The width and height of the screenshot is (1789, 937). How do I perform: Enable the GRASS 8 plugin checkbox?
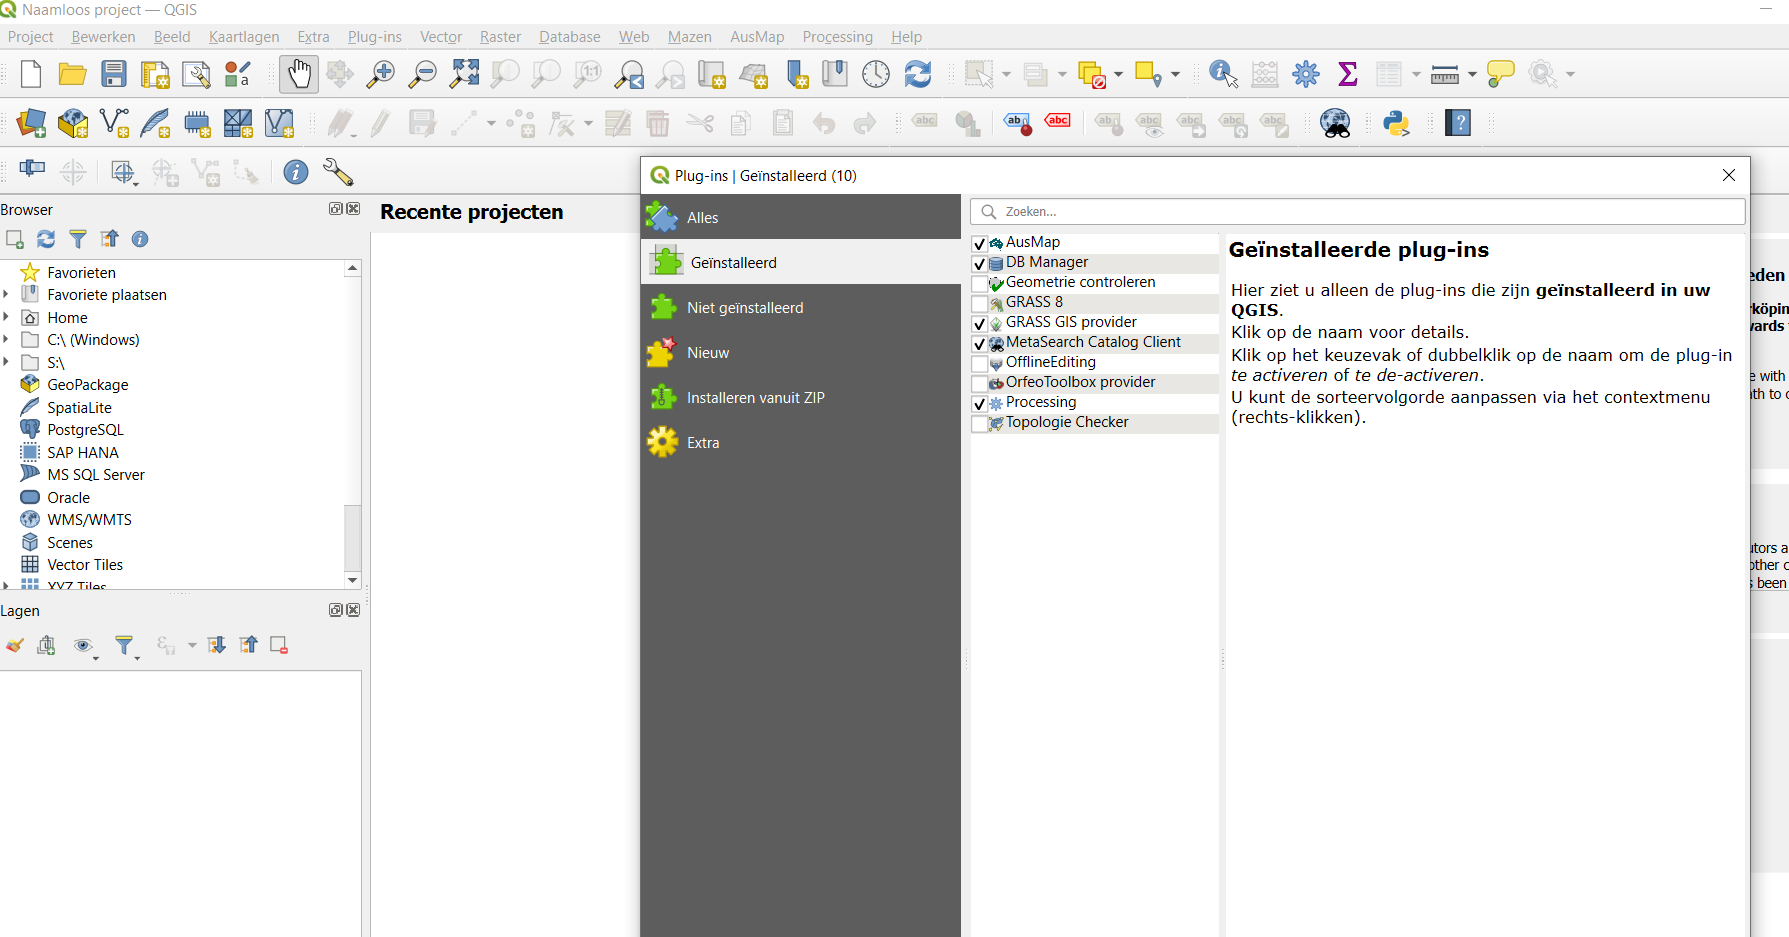tap(980, 303)
